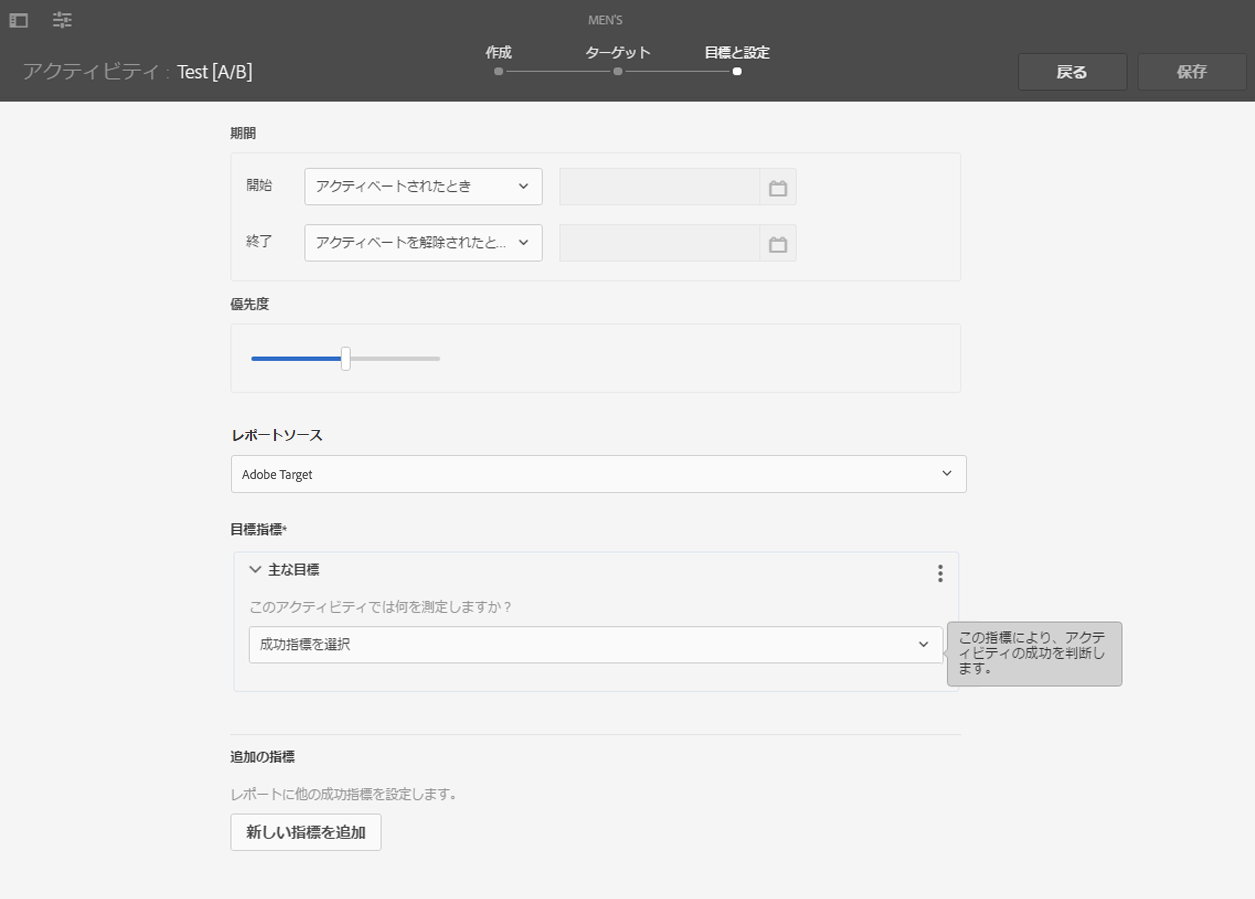Open the 開始 dropdown アクティベートされたとき
This screenshot has height=899, width=1255.
[423, 187]
